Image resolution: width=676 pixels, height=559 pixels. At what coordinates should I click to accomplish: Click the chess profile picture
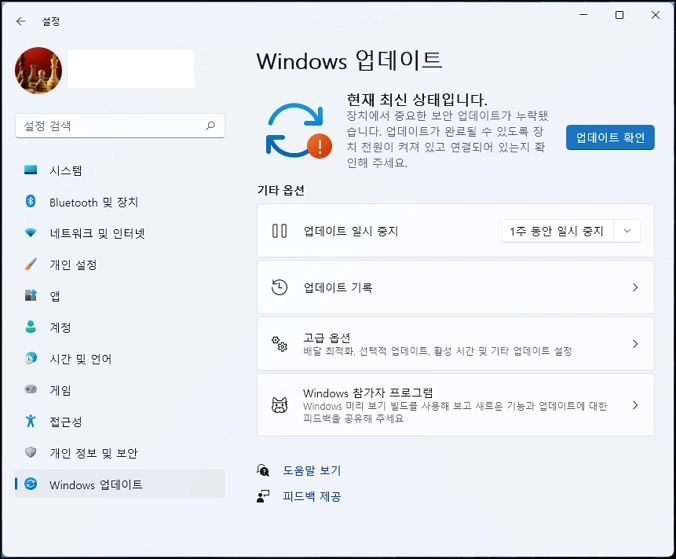coord(38,70)
